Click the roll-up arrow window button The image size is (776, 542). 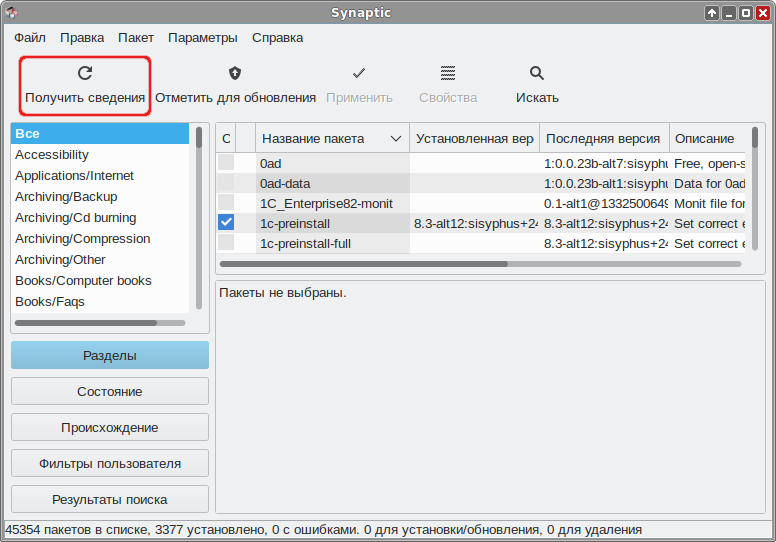pyautogui.click(x=712, y=13)
